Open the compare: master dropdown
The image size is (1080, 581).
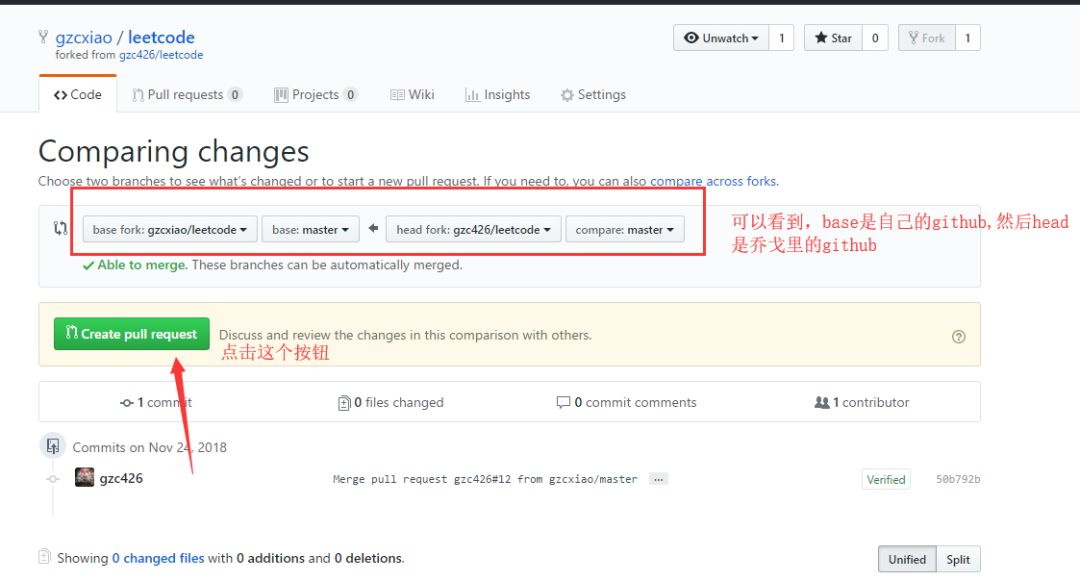[x=625, y=229]
